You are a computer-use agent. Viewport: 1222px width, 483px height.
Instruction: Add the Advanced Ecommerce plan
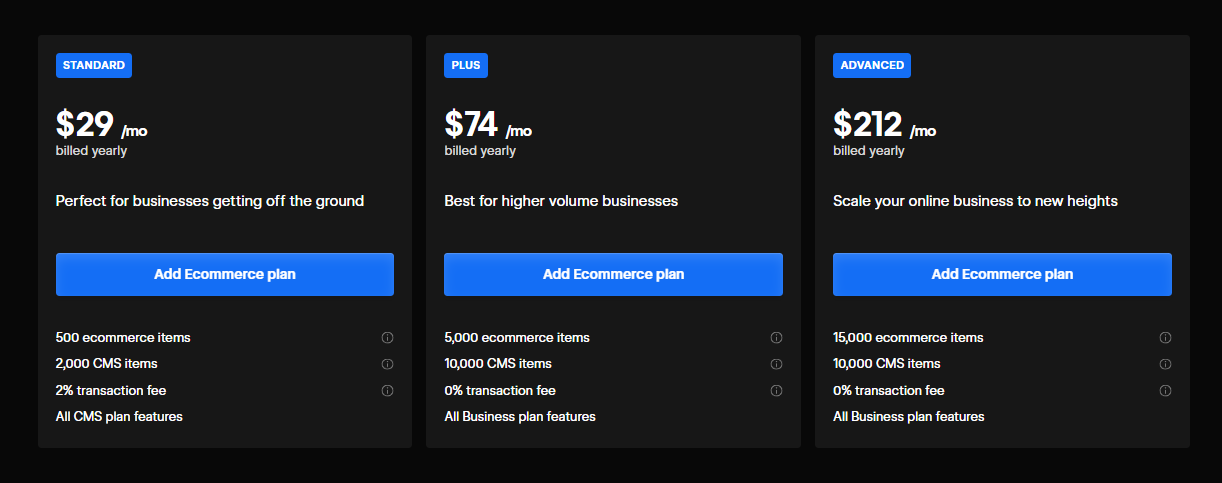pyautogui.click(x=1002, y=274)
